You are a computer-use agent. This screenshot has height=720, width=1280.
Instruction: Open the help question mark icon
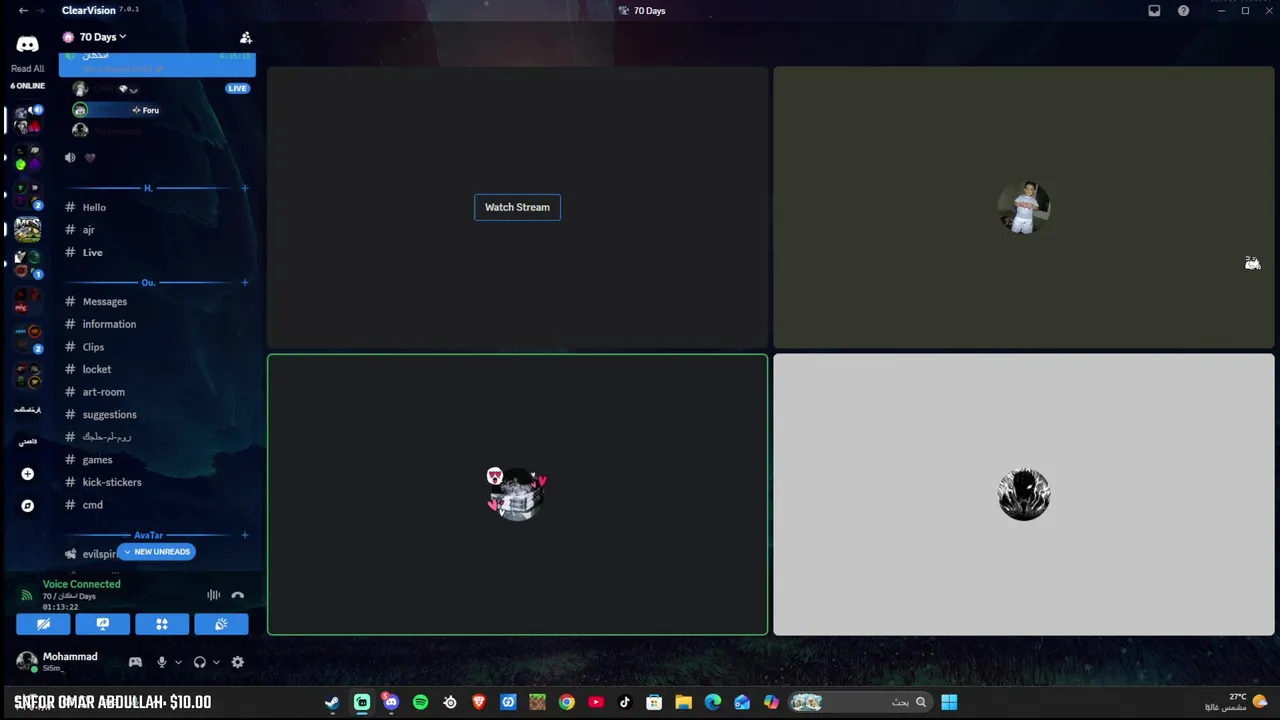pyautogui.click(x=1184, y=10)
